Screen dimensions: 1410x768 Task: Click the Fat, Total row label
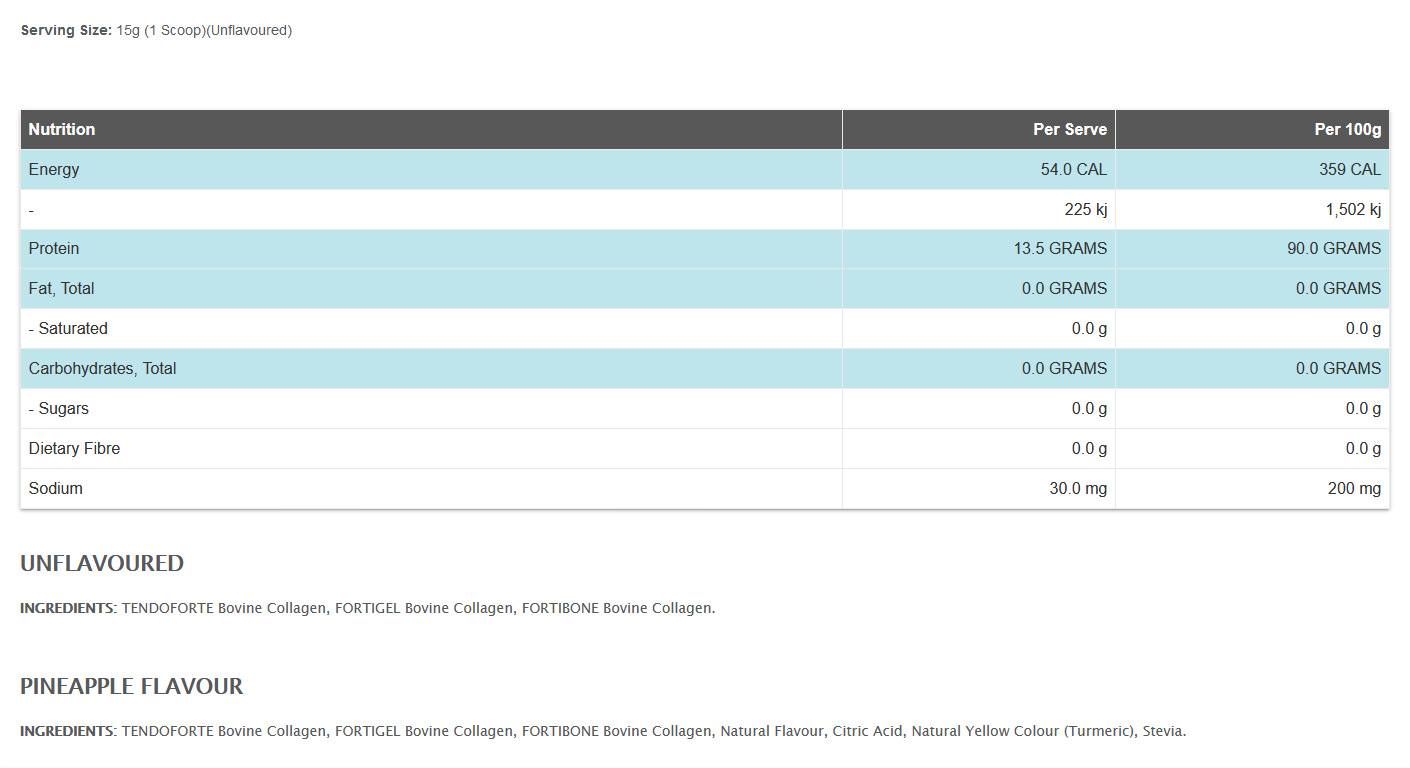coord(61,288)
